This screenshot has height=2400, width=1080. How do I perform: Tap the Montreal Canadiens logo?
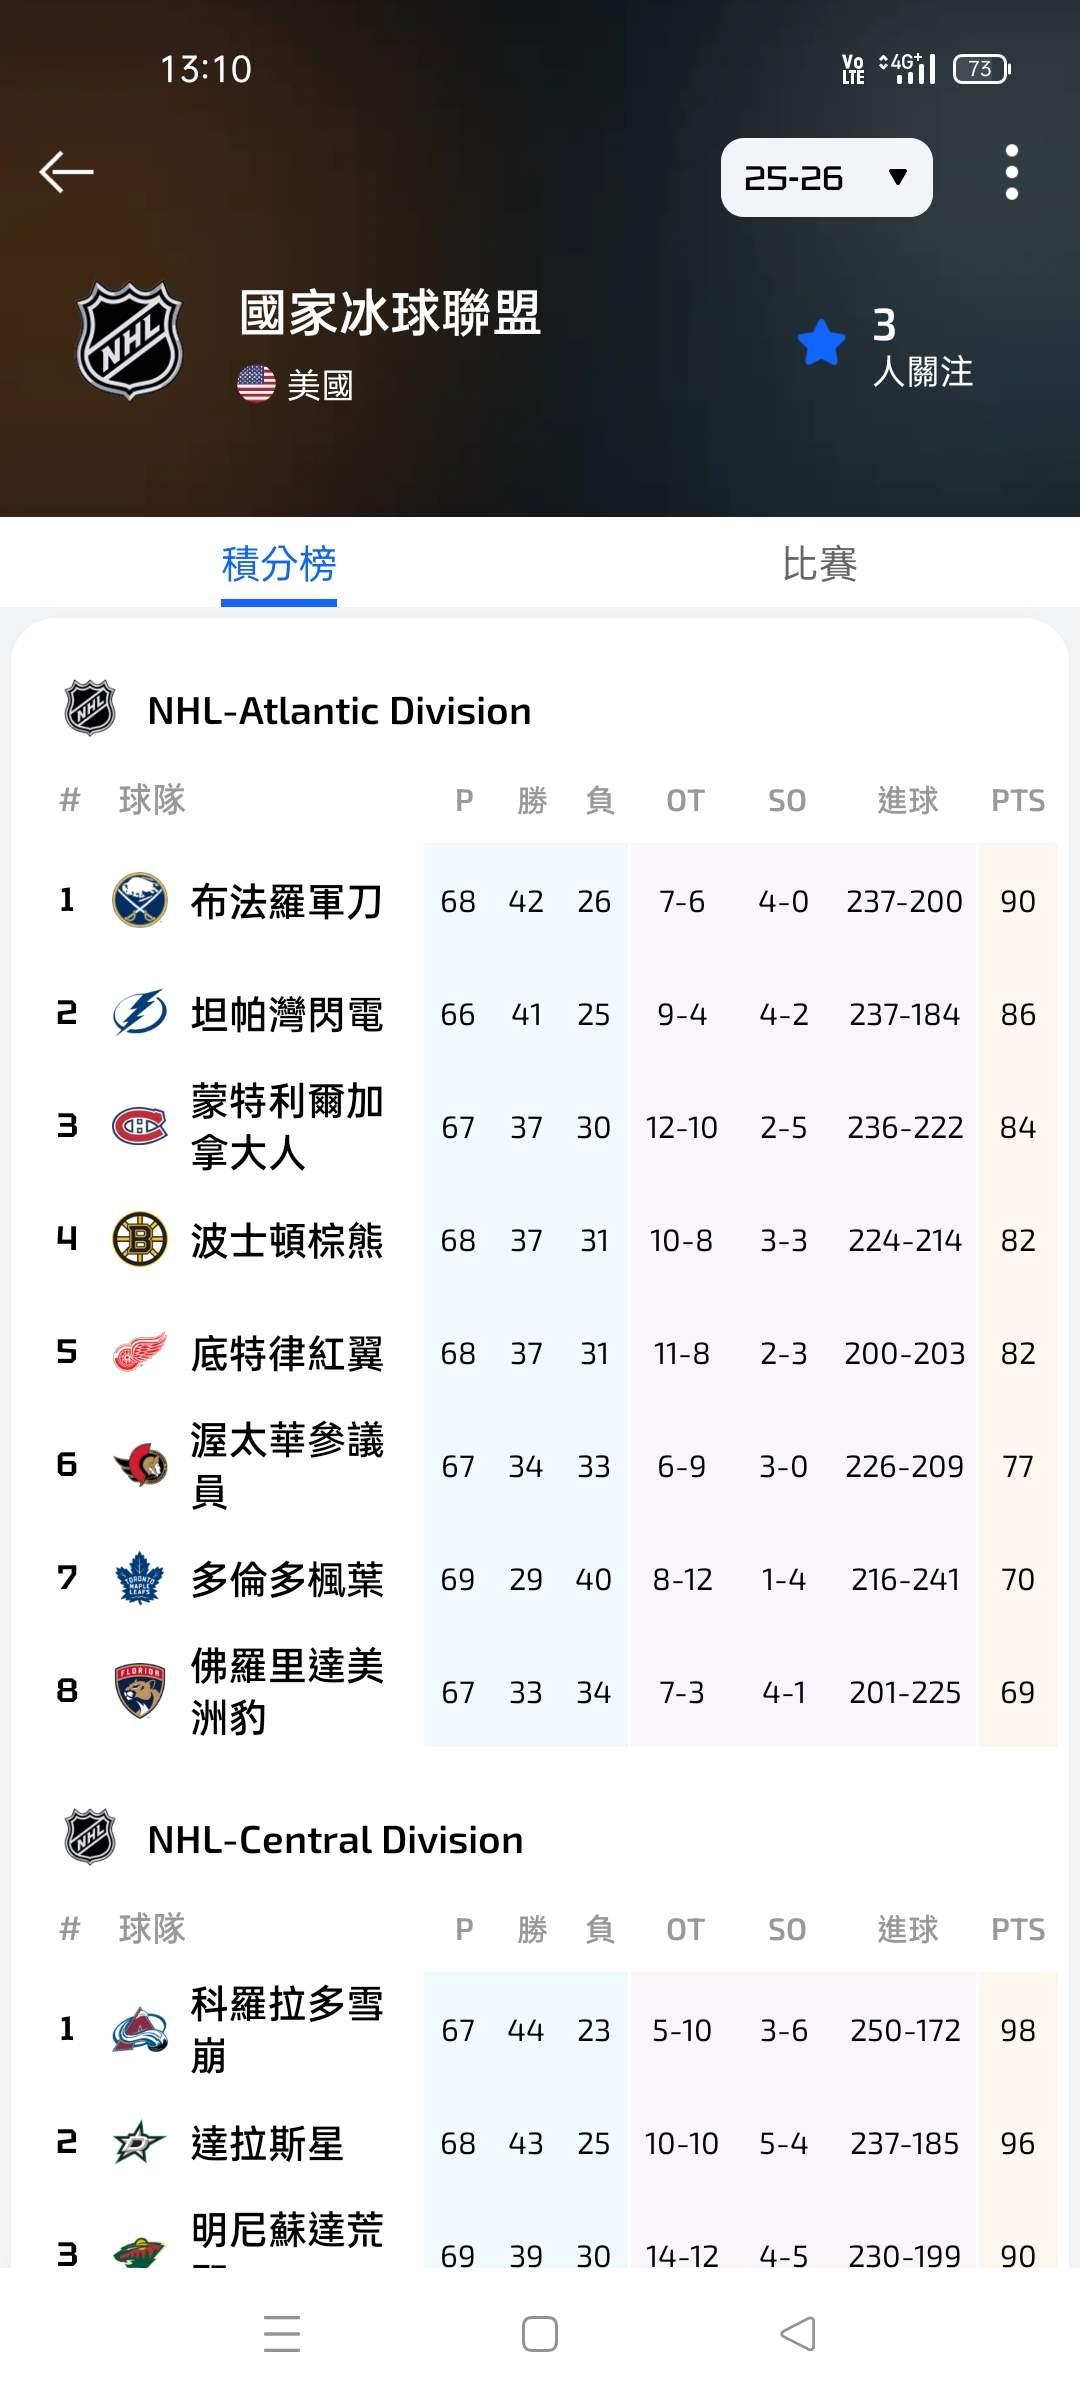pyautogui.click(x=139, y=1127)
